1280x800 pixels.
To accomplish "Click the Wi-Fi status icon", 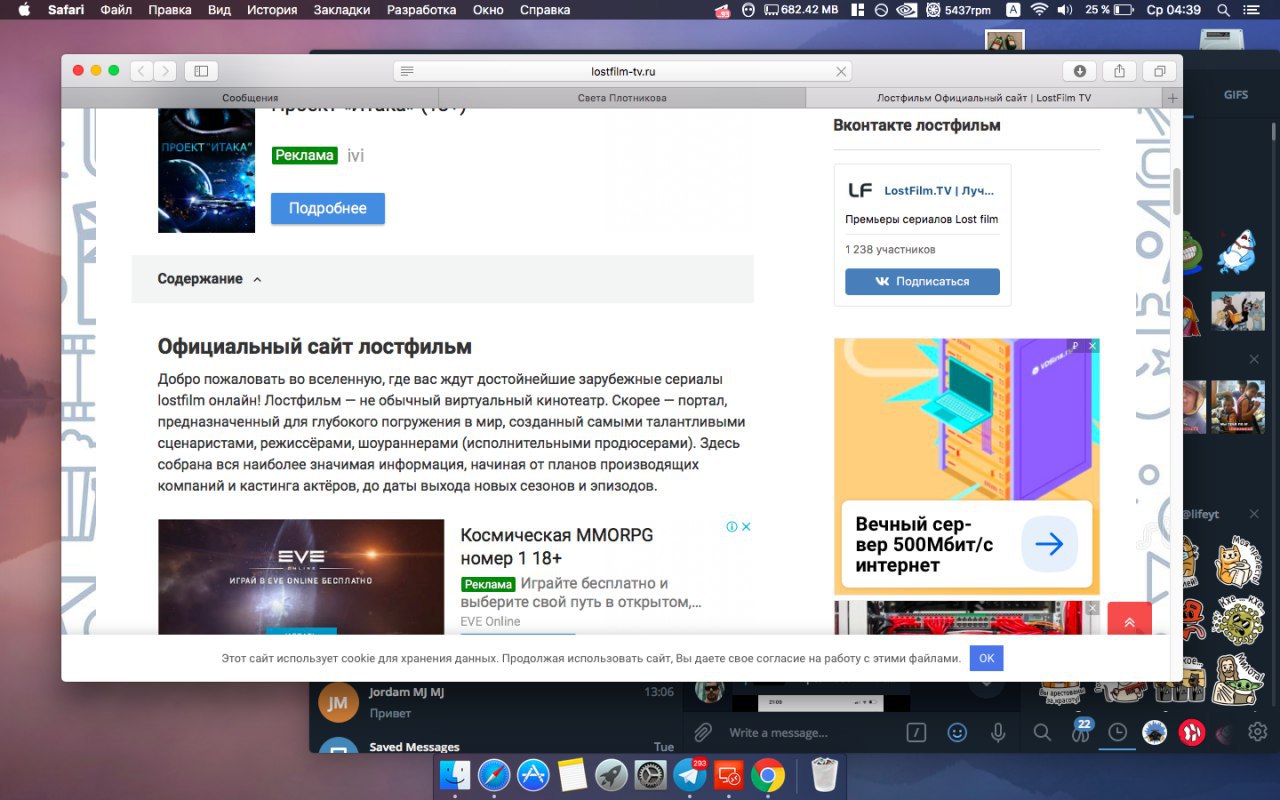I will coord(1039,10).
